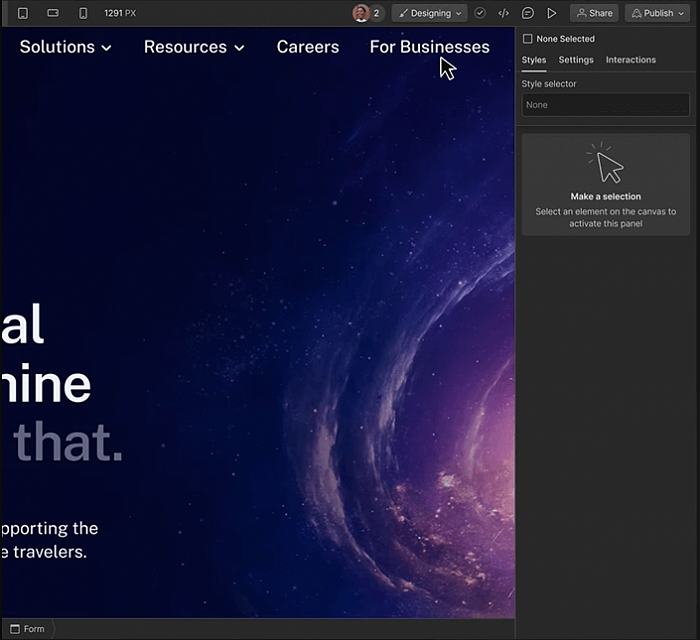Switch to the Styles tab

534,60
